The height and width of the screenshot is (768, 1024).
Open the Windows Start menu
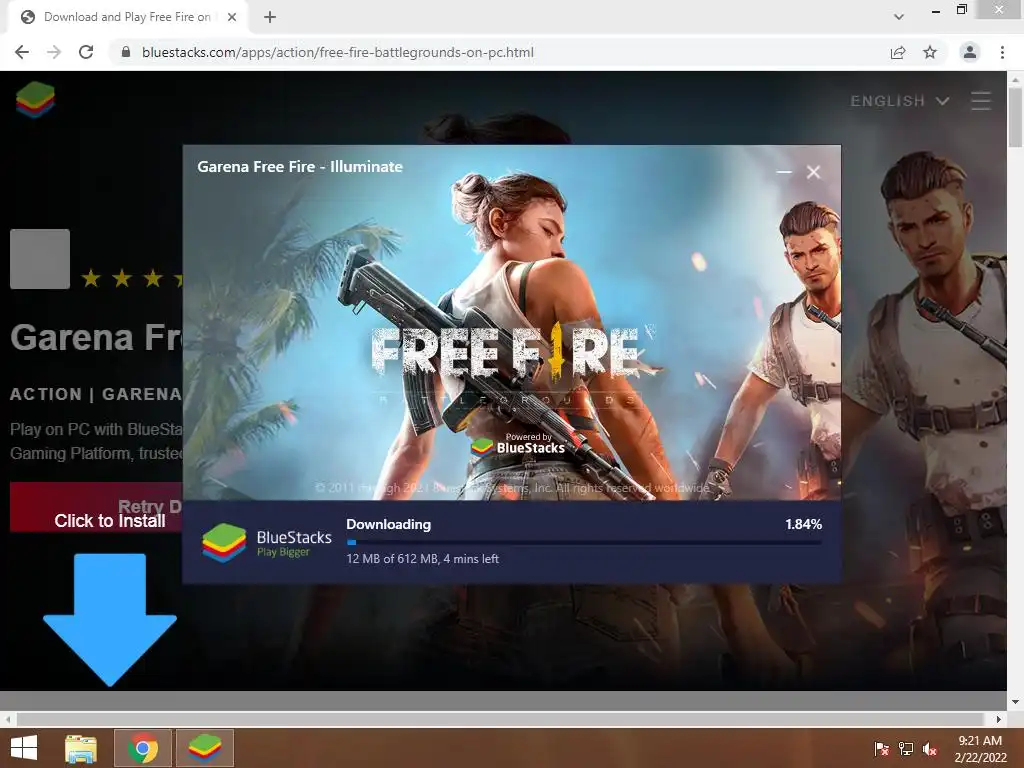point(24,748)
